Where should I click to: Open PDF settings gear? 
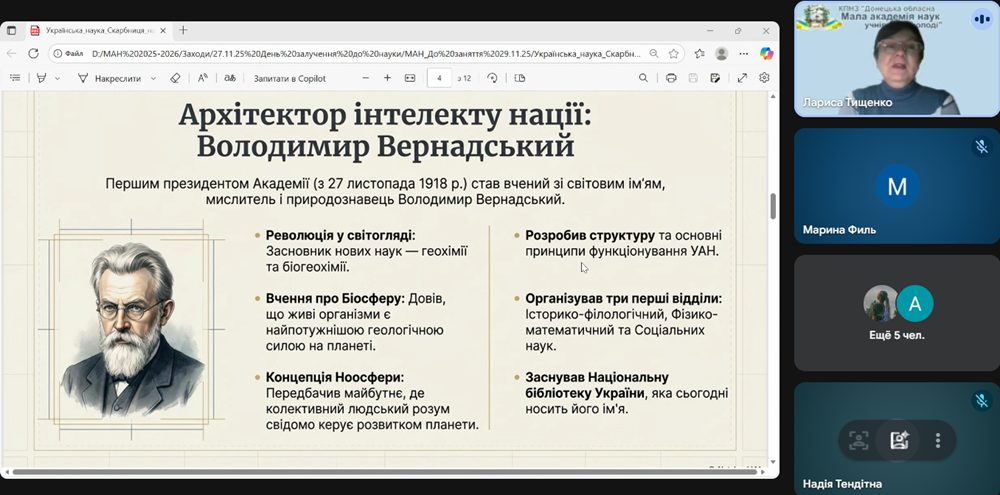click(764, 78)
